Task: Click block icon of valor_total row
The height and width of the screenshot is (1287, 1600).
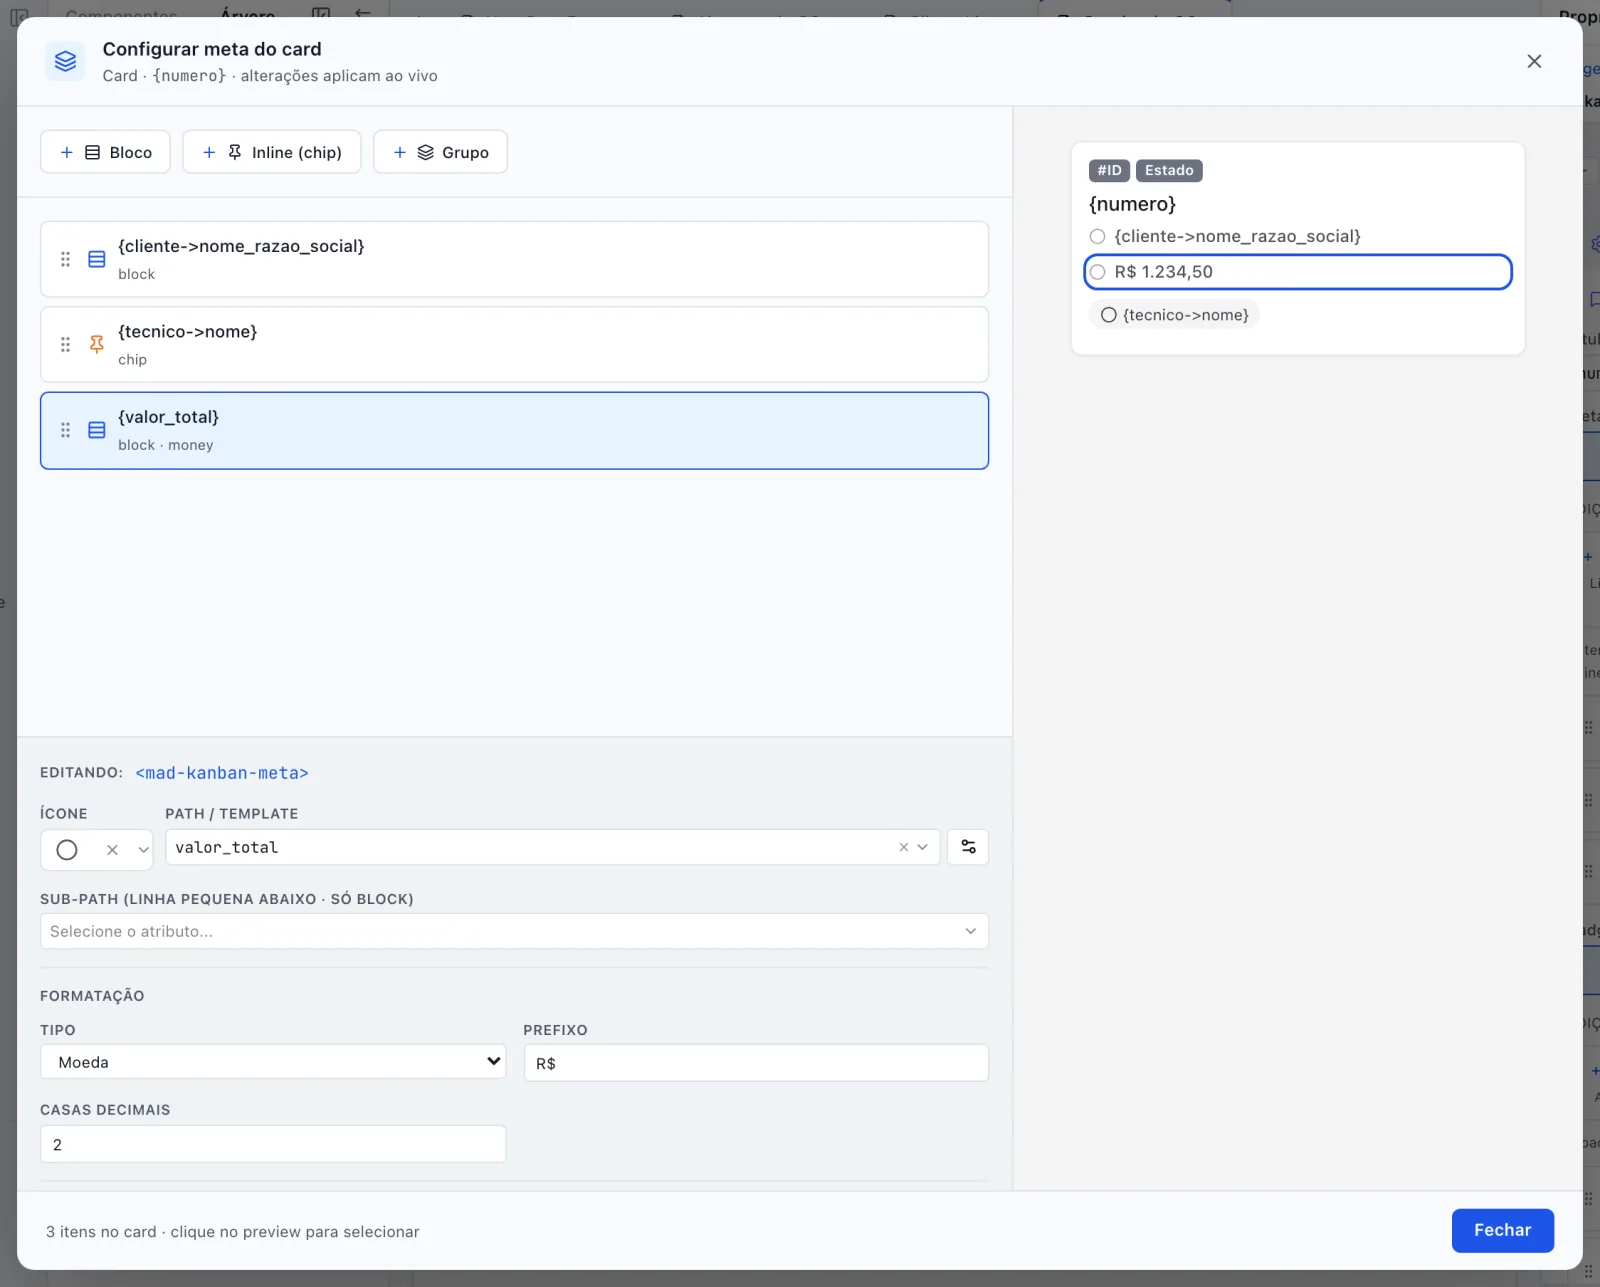Action: point(97,430)
